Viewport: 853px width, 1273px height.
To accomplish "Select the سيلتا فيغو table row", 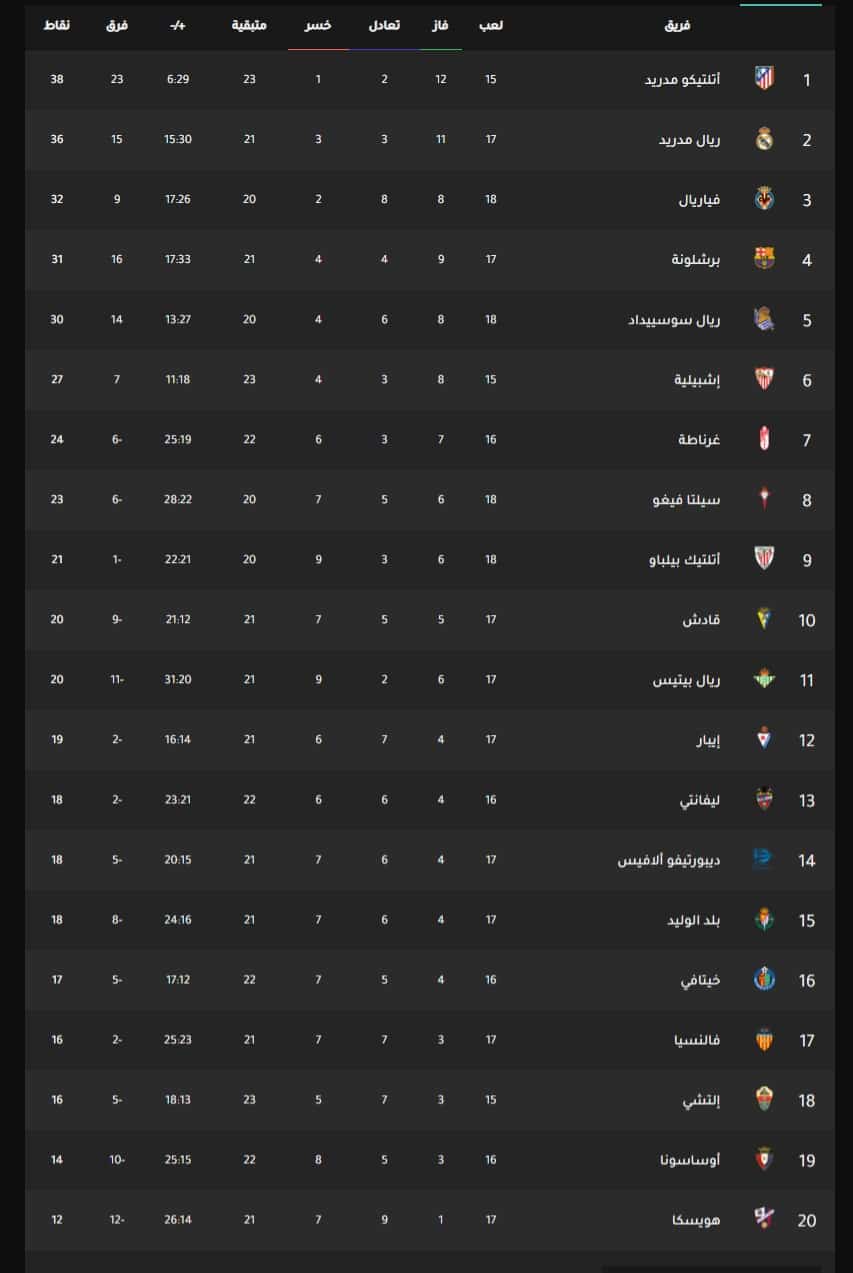I will (x=430, y=500).
